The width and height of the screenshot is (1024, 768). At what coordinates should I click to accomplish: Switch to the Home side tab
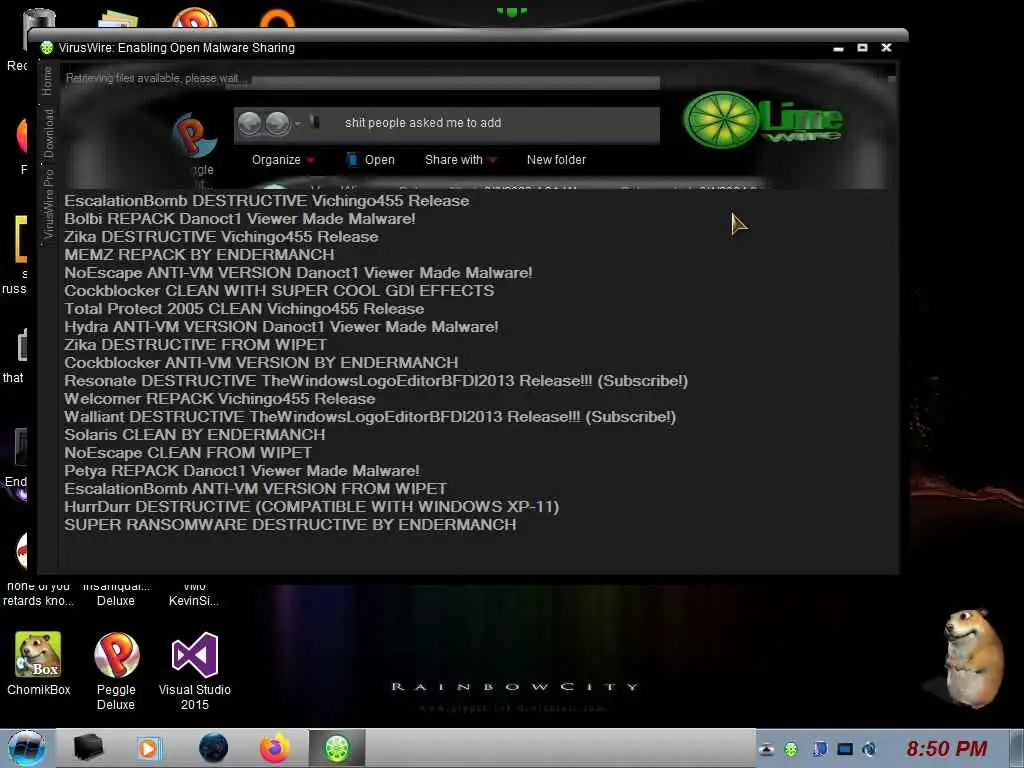[x=47, y=80]
